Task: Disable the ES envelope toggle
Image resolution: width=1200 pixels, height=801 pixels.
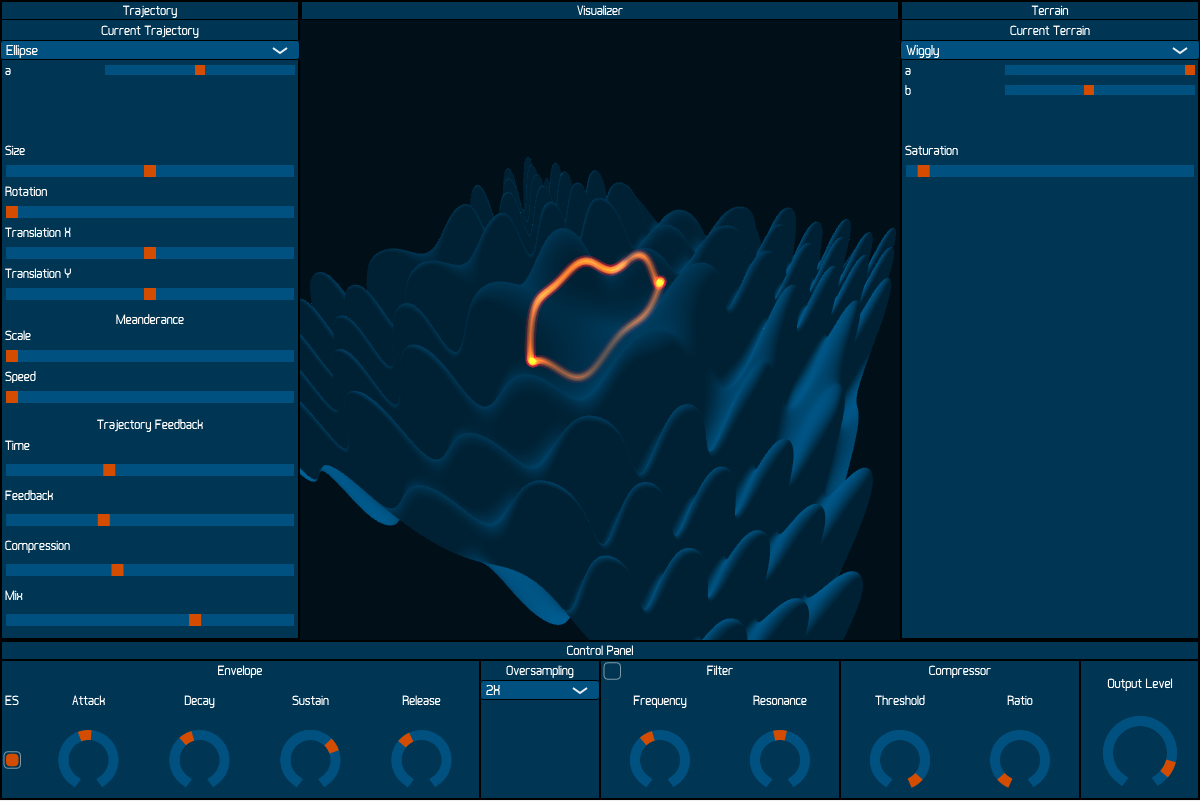Action: pos(12,760)
